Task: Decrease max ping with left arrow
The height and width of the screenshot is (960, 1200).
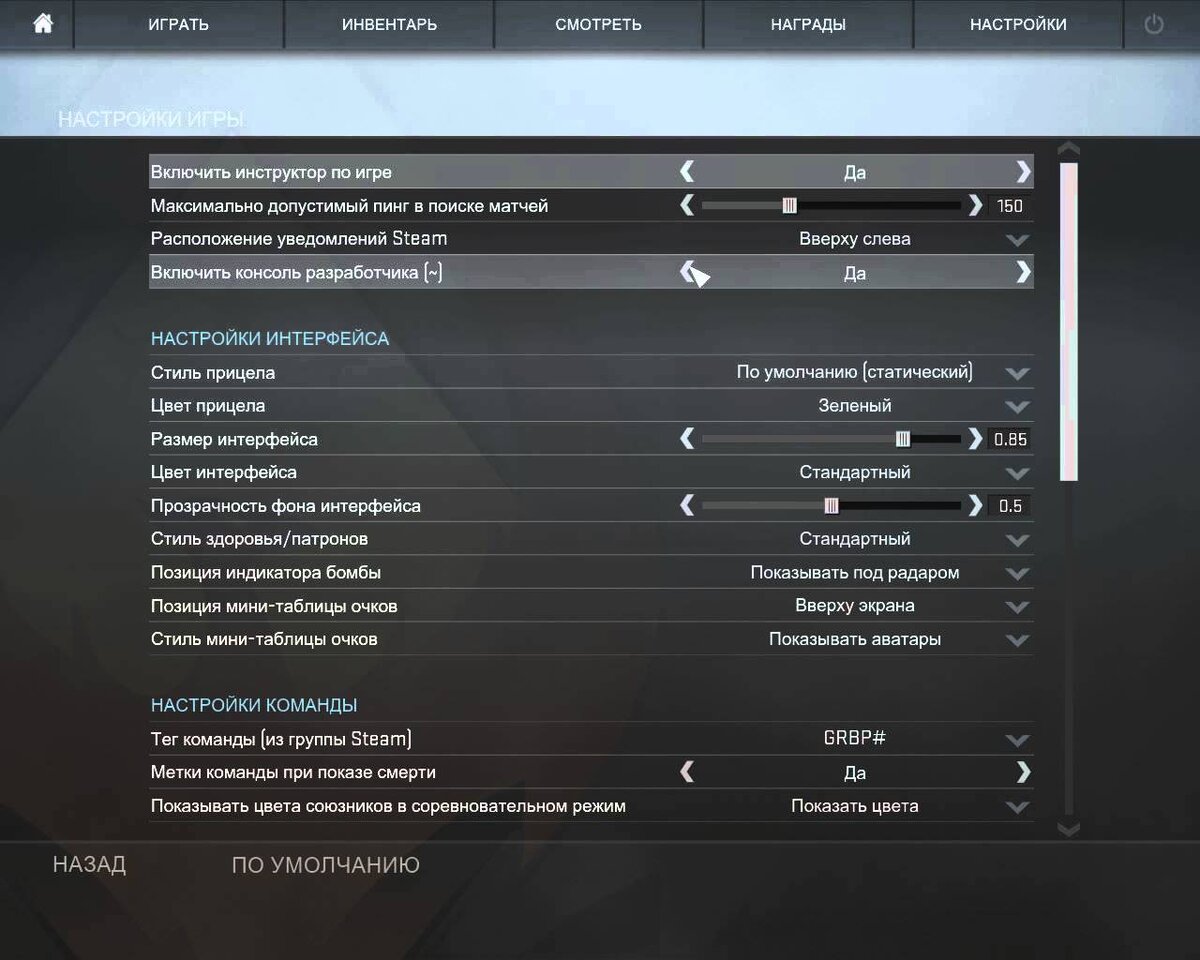Action: click(x=687, y=205)
